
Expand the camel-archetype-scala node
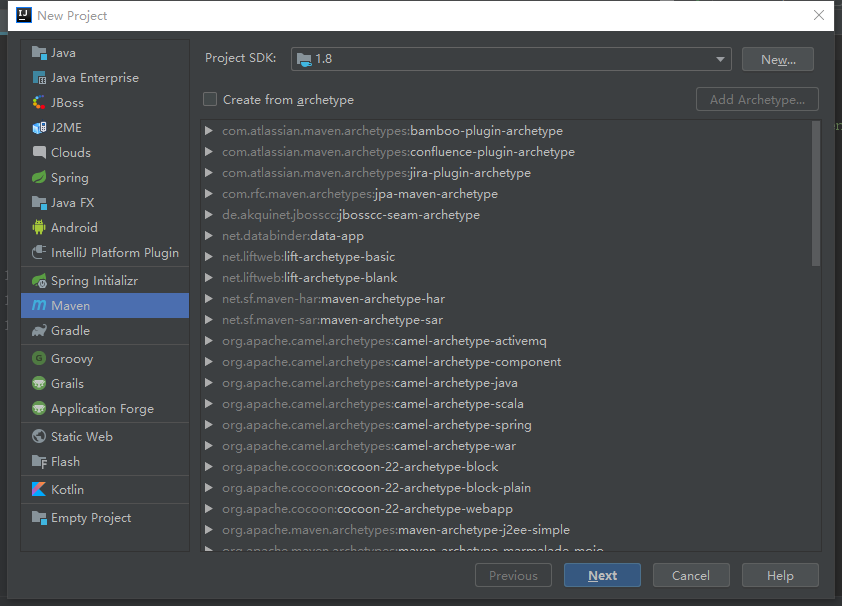[209, 404]
